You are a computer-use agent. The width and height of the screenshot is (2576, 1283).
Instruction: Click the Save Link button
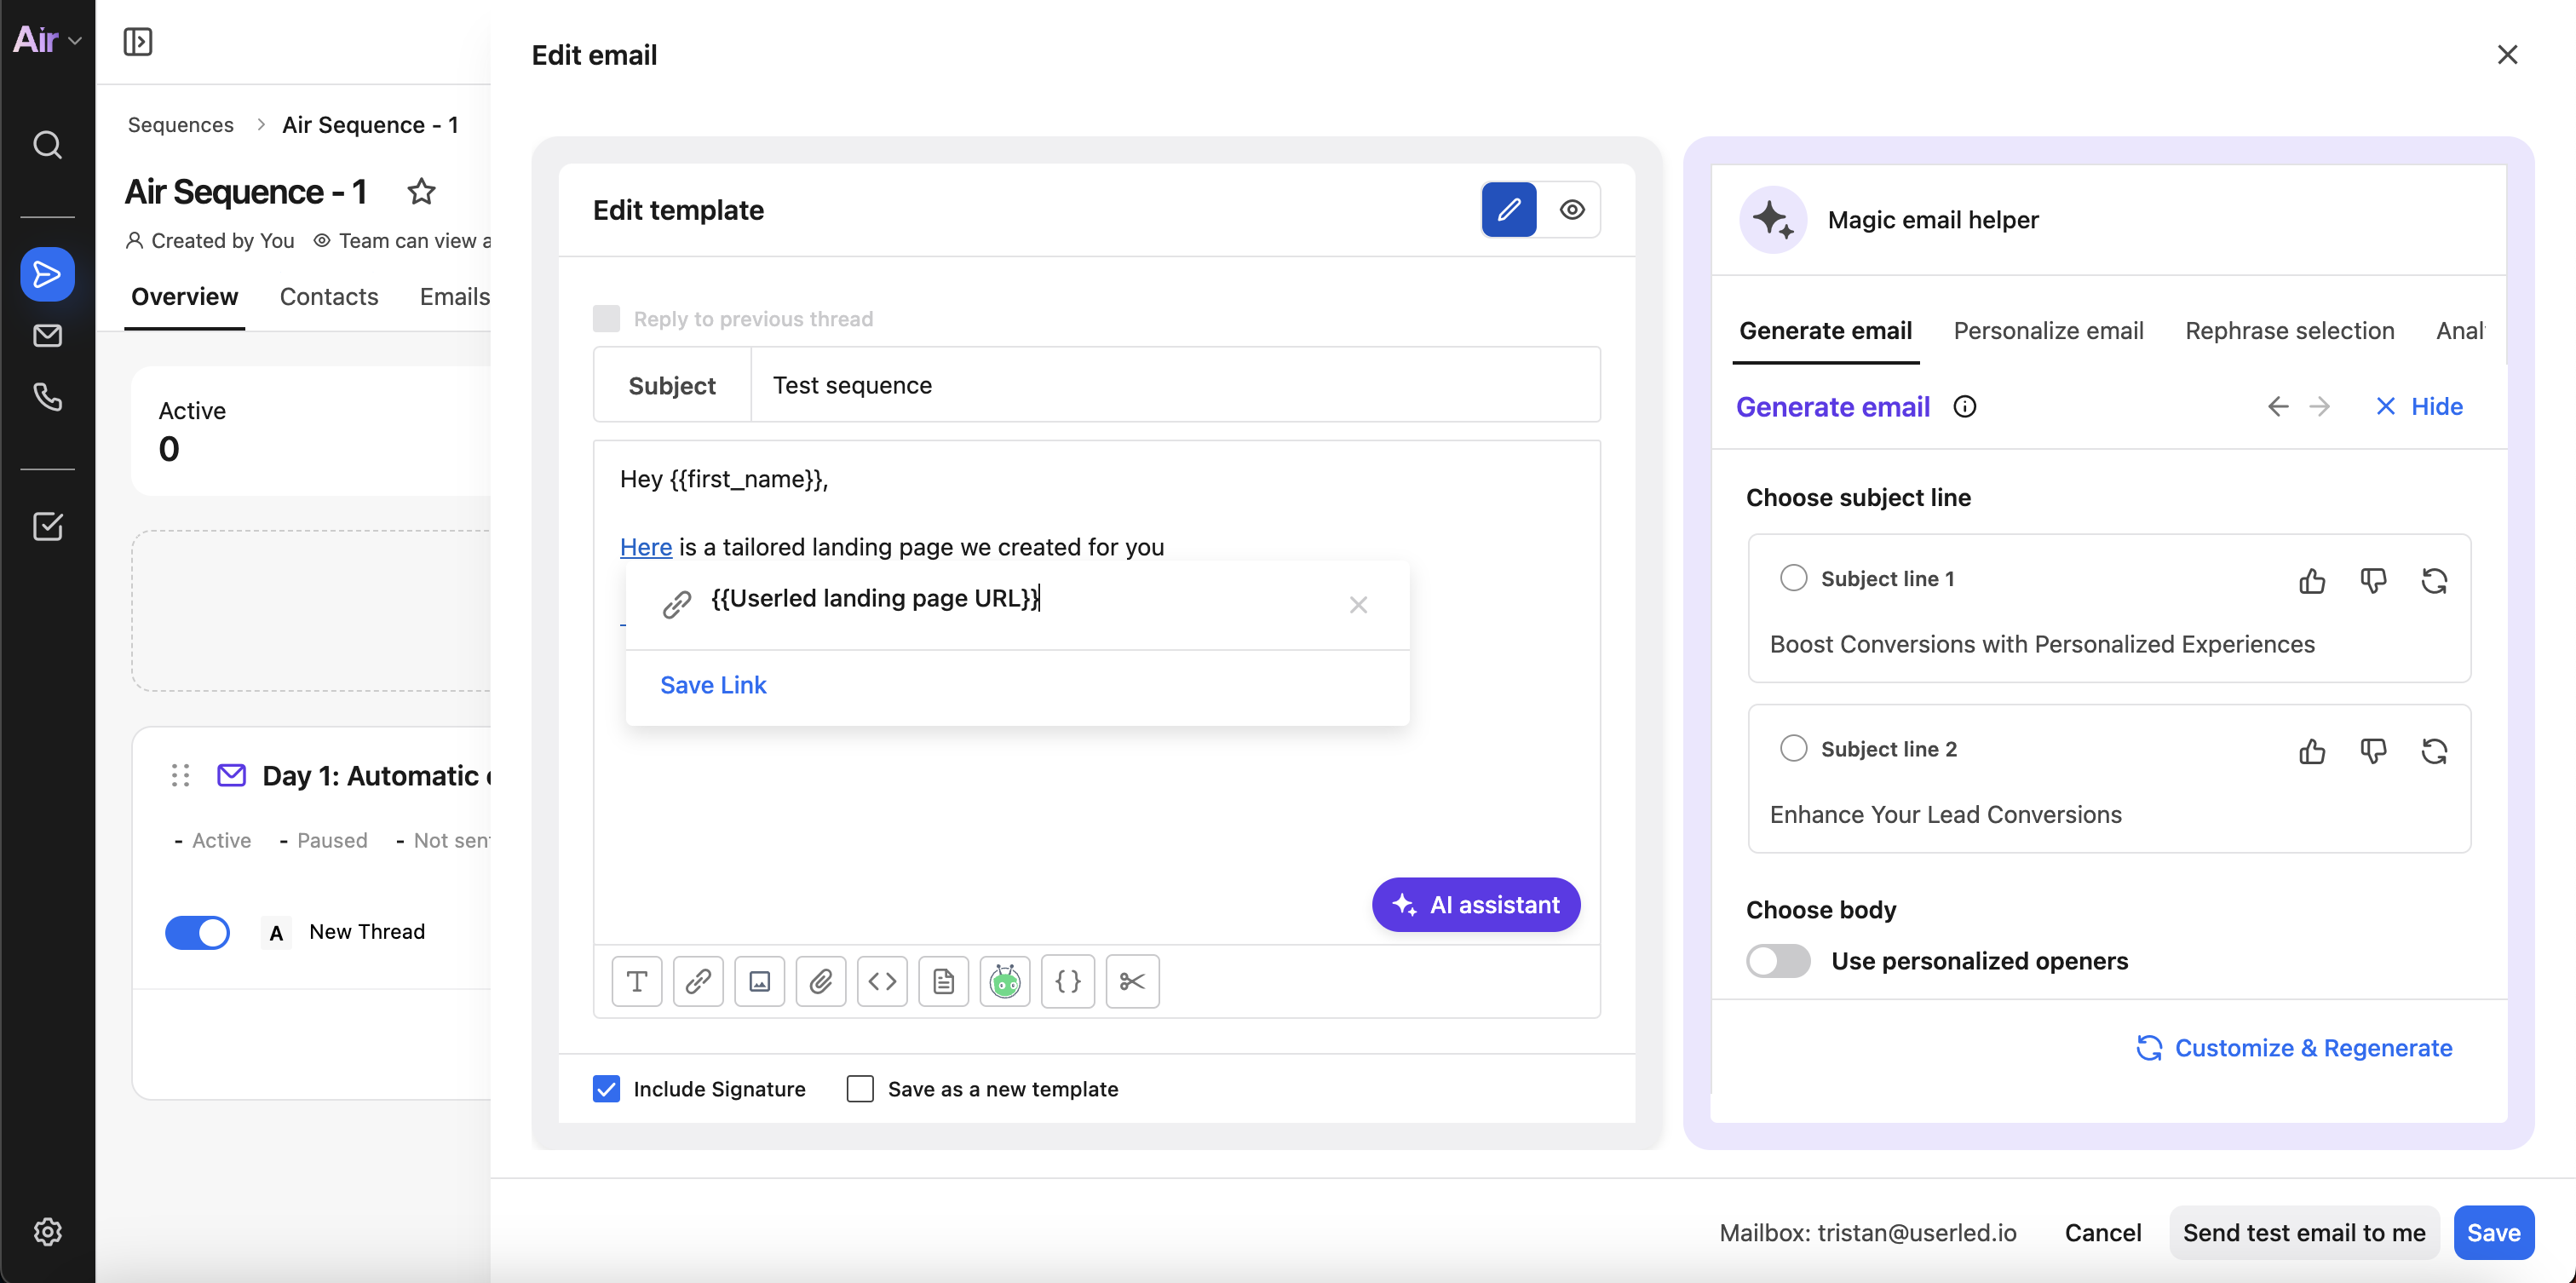pyautogui.click(x=713, y=685)
